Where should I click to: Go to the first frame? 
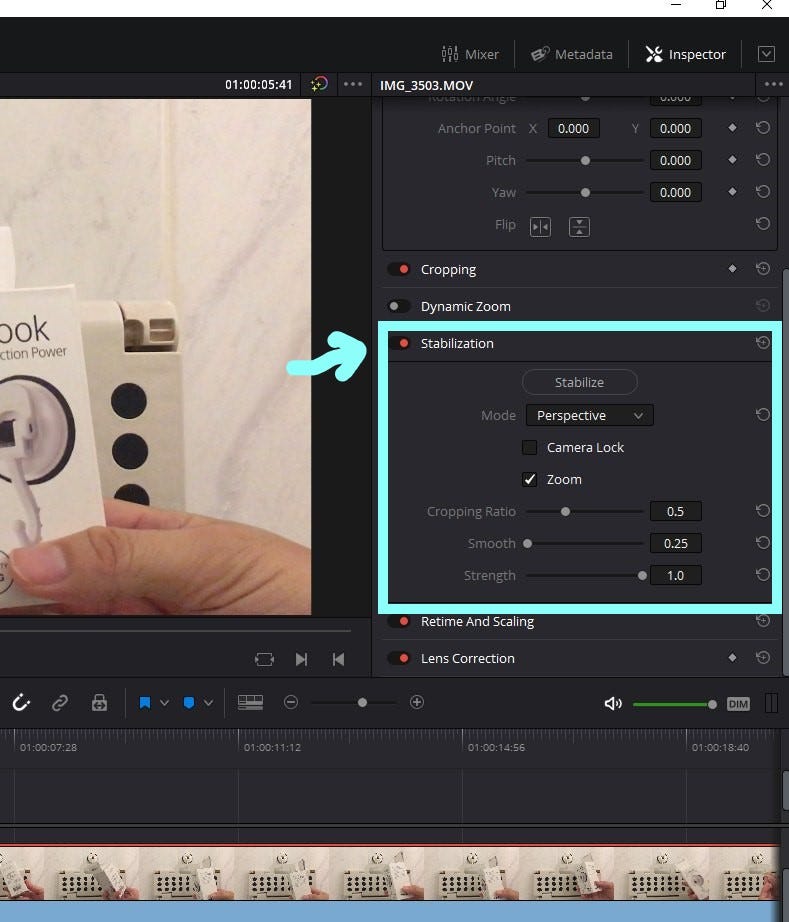338,659
